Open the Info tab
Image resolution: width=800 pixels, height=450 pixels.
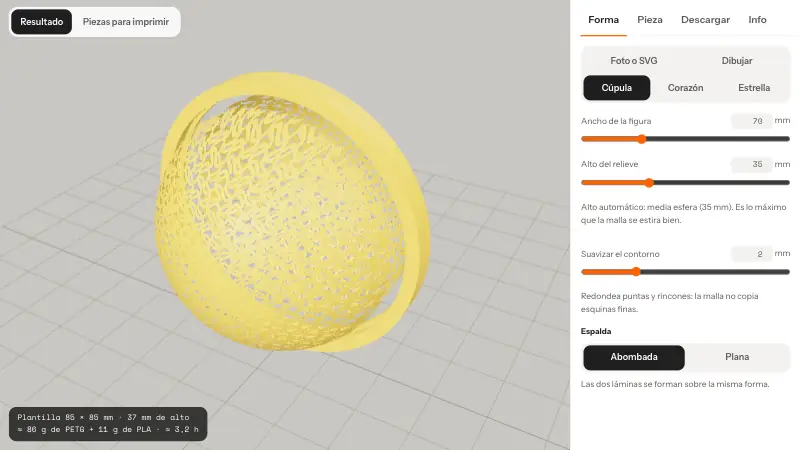(757, 20)
